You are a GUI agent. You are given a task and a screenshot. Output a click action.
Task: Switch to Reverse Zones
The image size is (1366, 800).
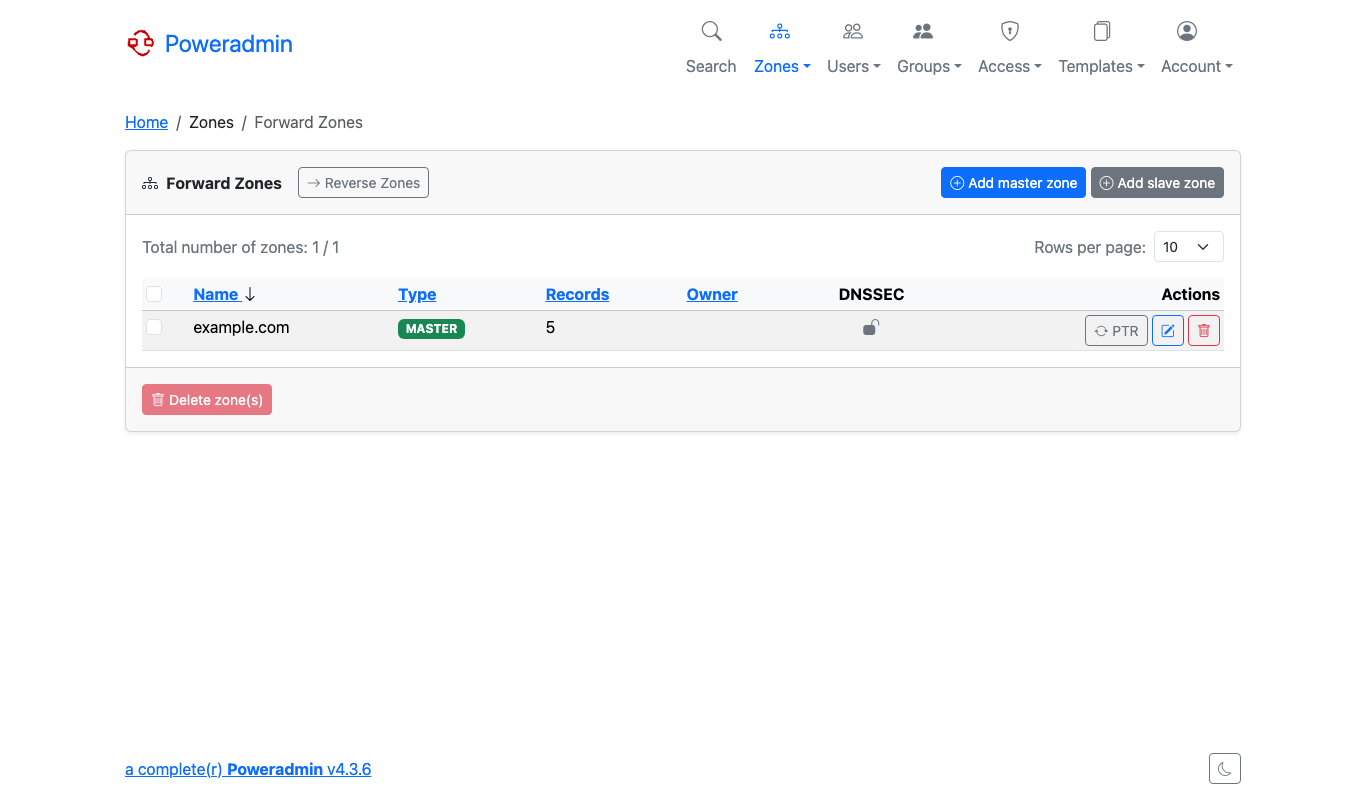[x=363, y=183]
